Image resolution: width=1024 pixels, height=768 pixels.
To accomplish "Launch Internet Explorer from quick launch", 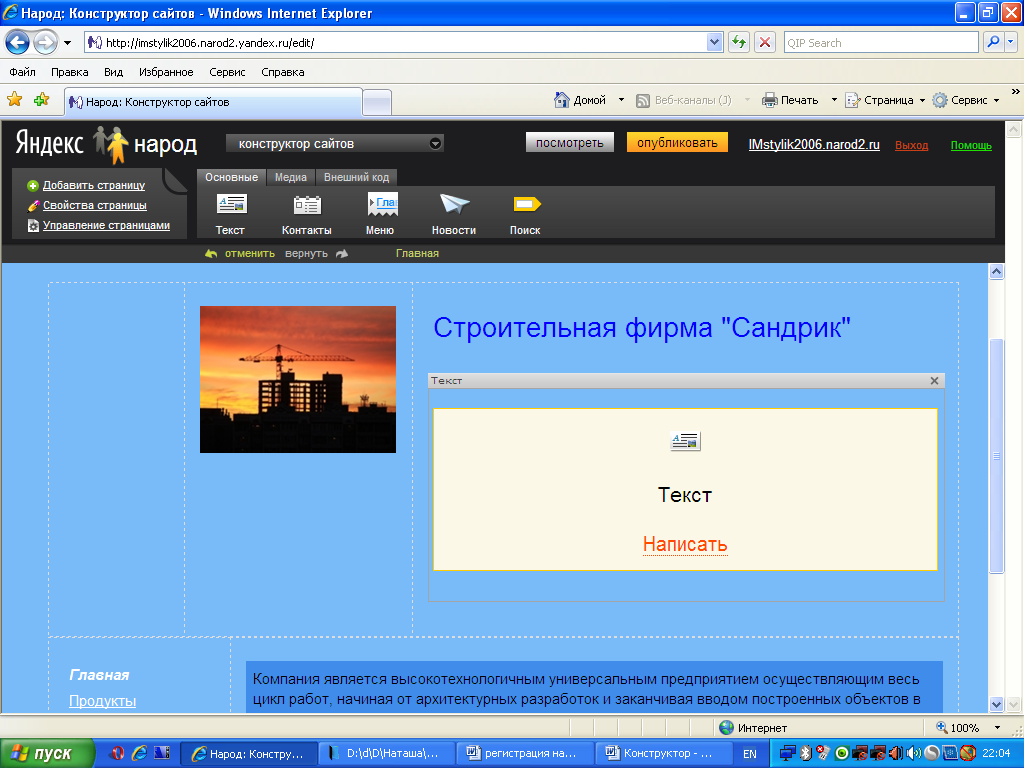I will (139, 753).
